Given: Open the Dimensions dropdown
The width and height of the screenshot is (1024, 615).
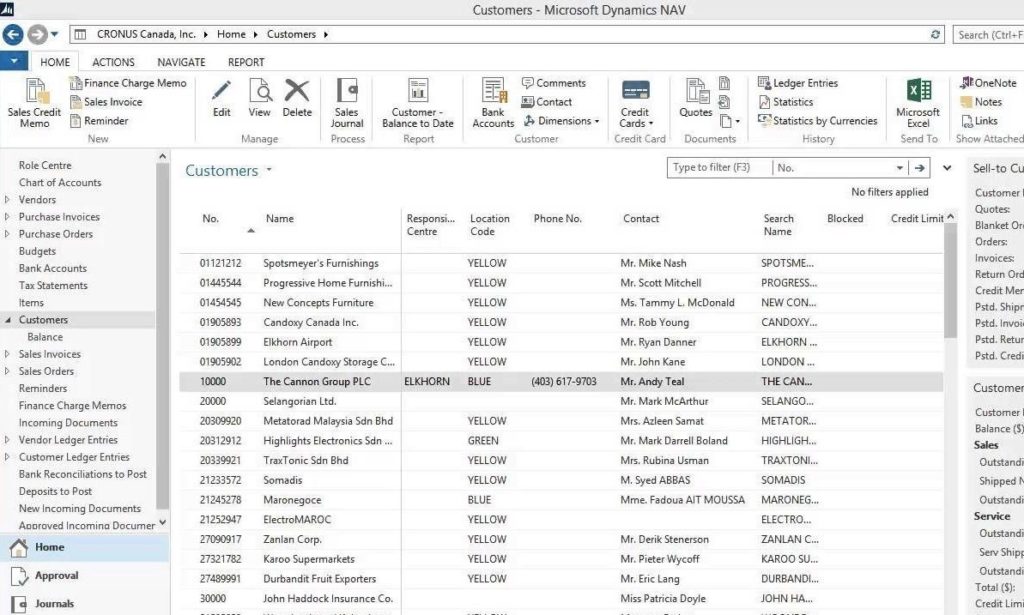Looking at the screenshot, I should pyautogui.click(x=561, y=121).
